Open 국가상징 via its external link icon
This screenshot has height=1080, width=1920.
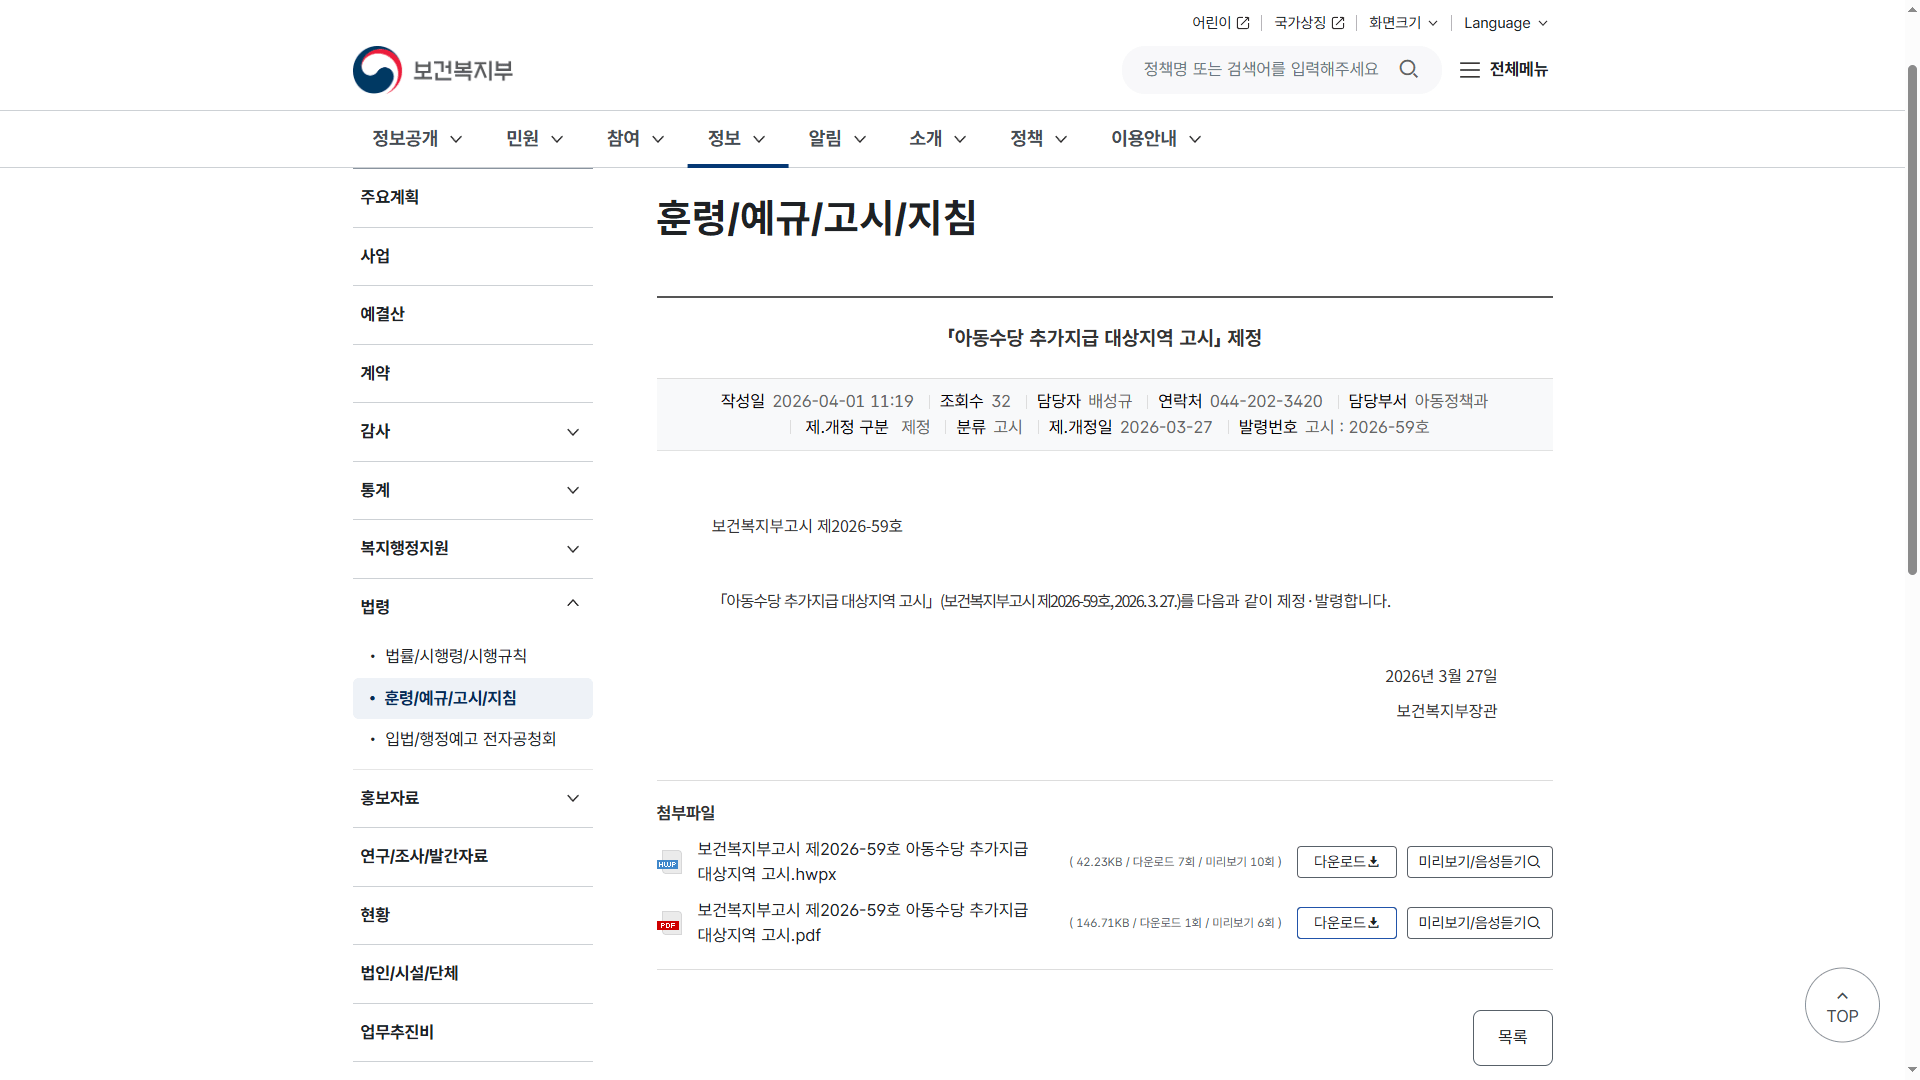tap(1337, 22)
